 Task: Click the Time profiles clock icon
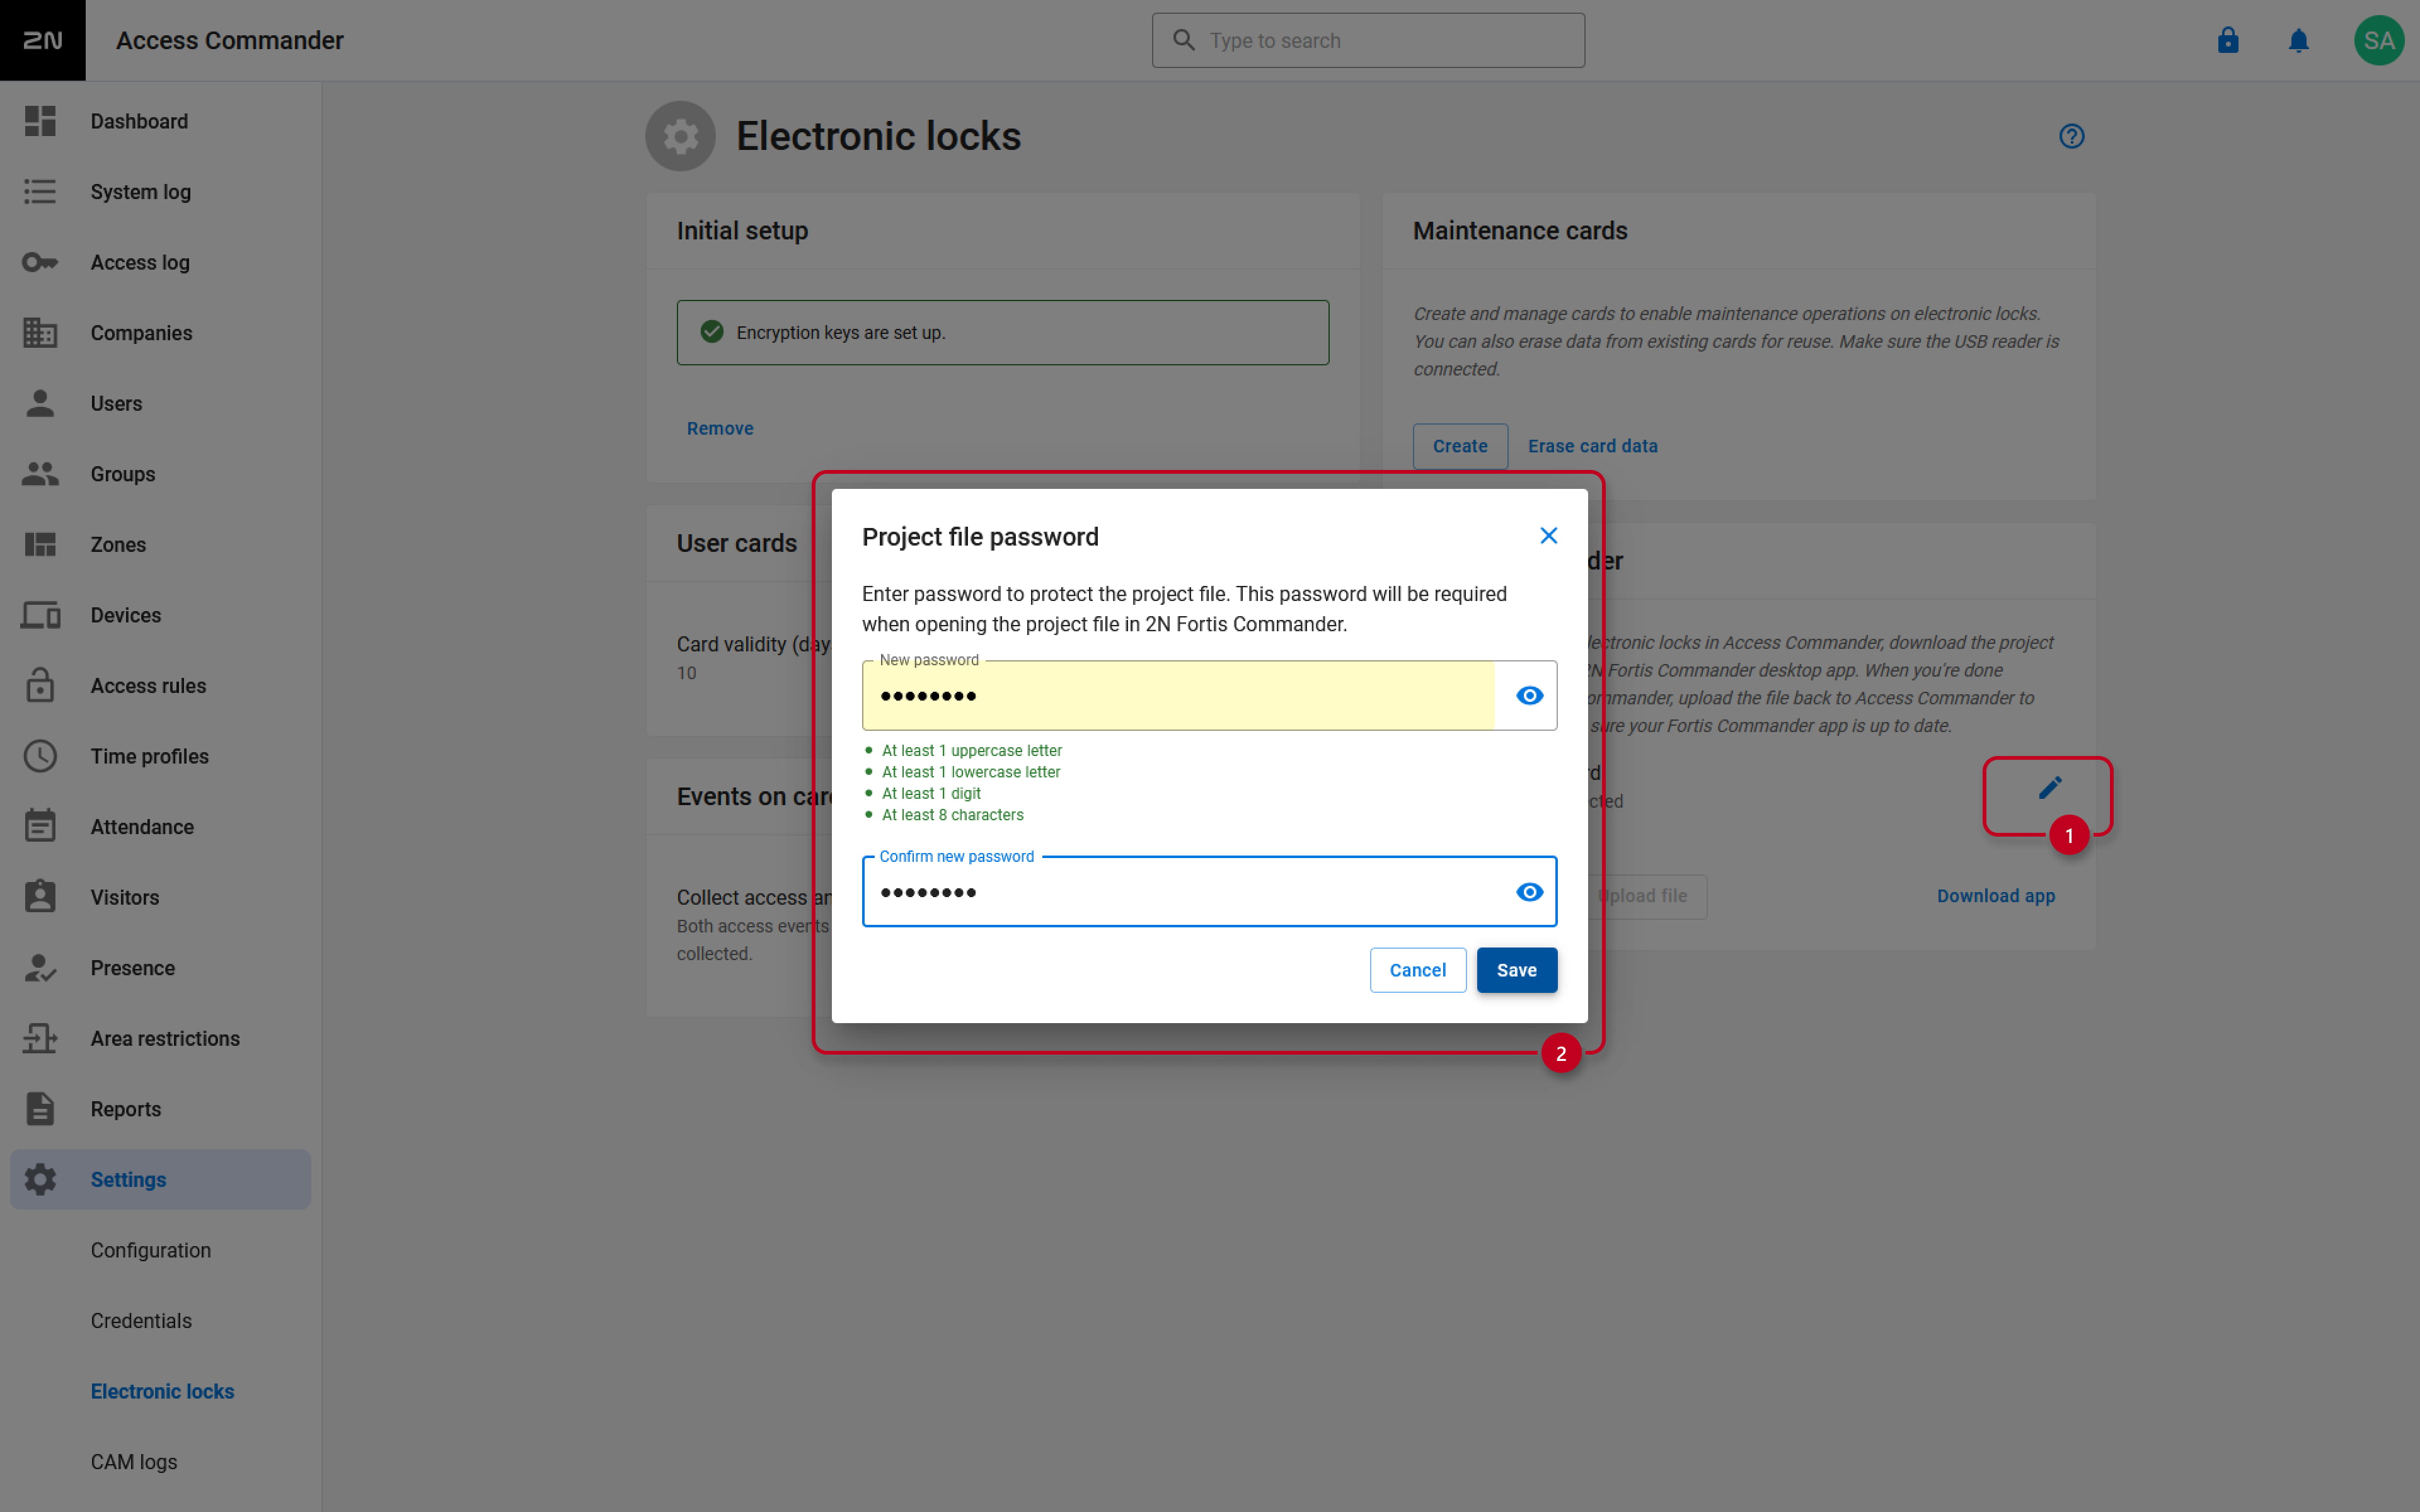click(x=40, y=756)
